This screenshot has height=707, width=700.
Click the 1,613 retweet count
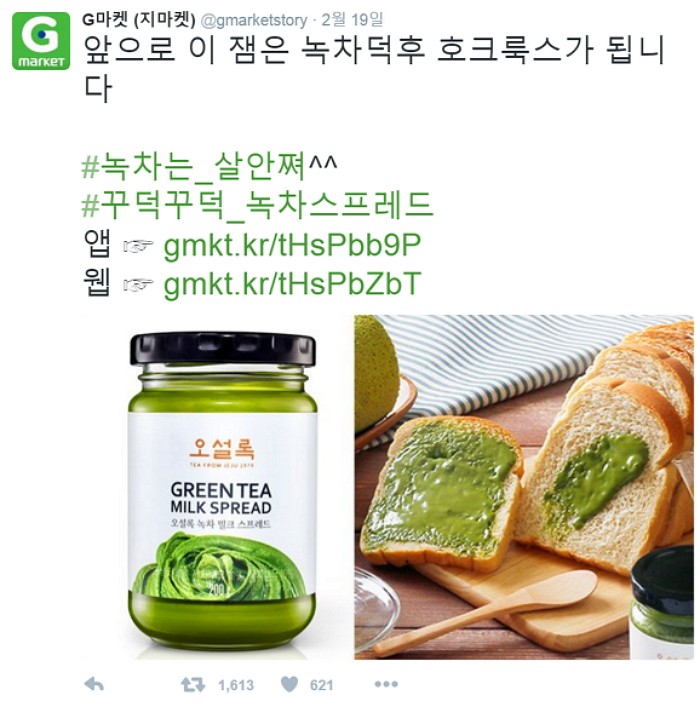coord(236,686)
